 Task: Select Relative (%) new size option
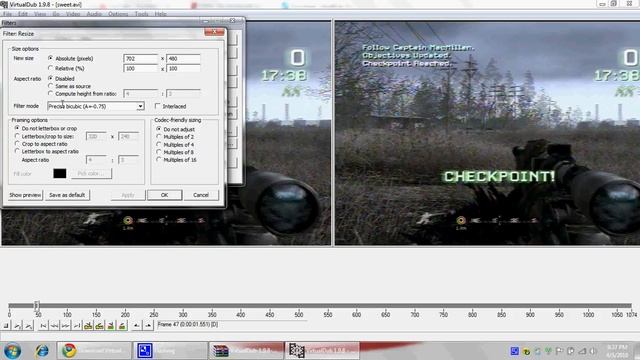[66, 68]
